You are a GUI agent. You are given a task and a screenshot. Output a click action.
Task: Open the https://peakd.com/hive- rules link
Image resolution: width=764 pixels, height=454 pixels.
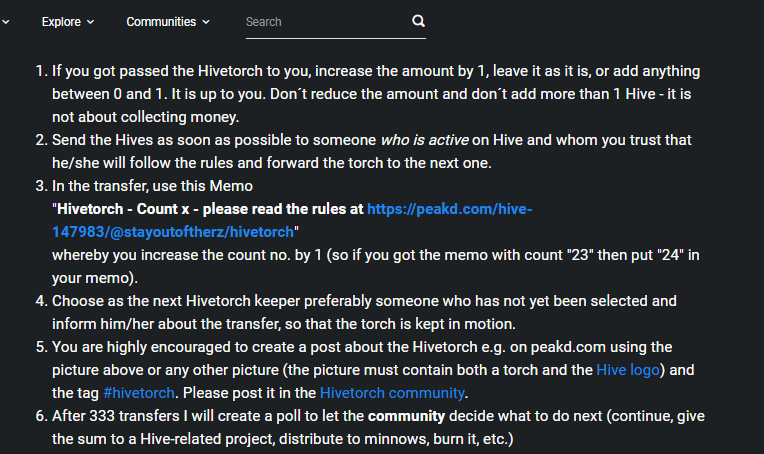pos(449,209)
